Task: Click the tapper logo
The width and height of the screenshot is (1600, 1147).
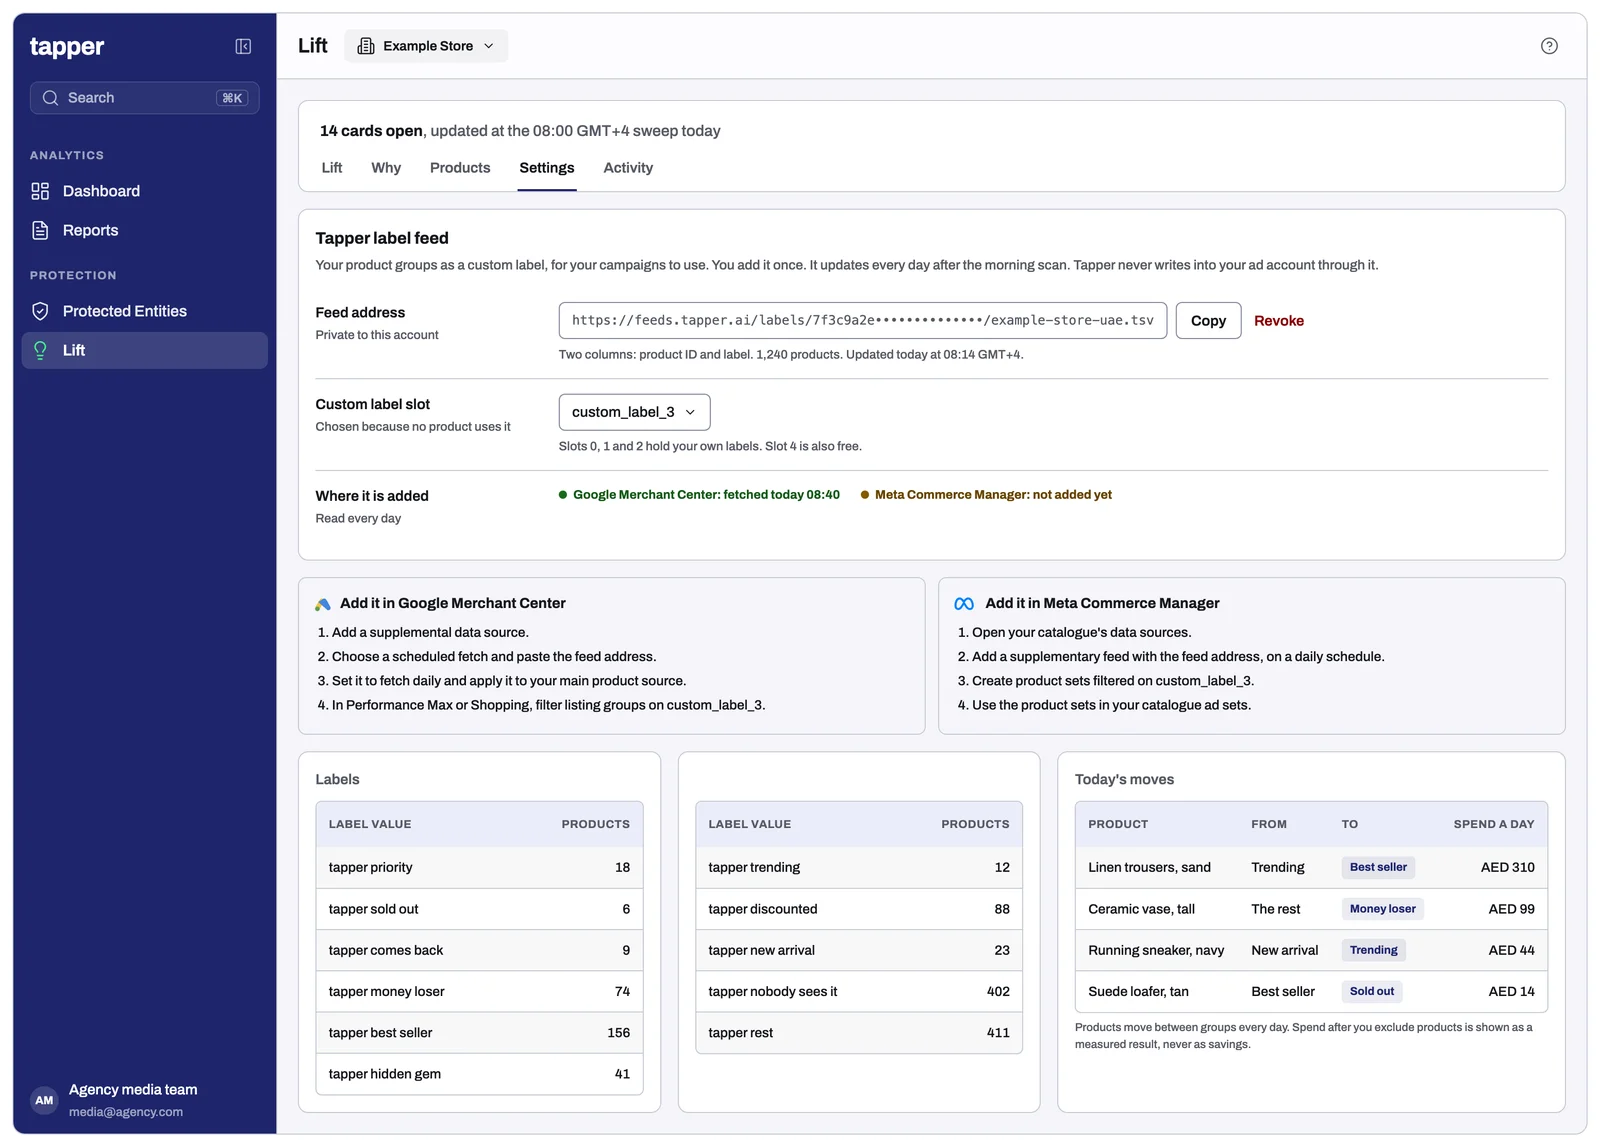Action: coord(67,47)
